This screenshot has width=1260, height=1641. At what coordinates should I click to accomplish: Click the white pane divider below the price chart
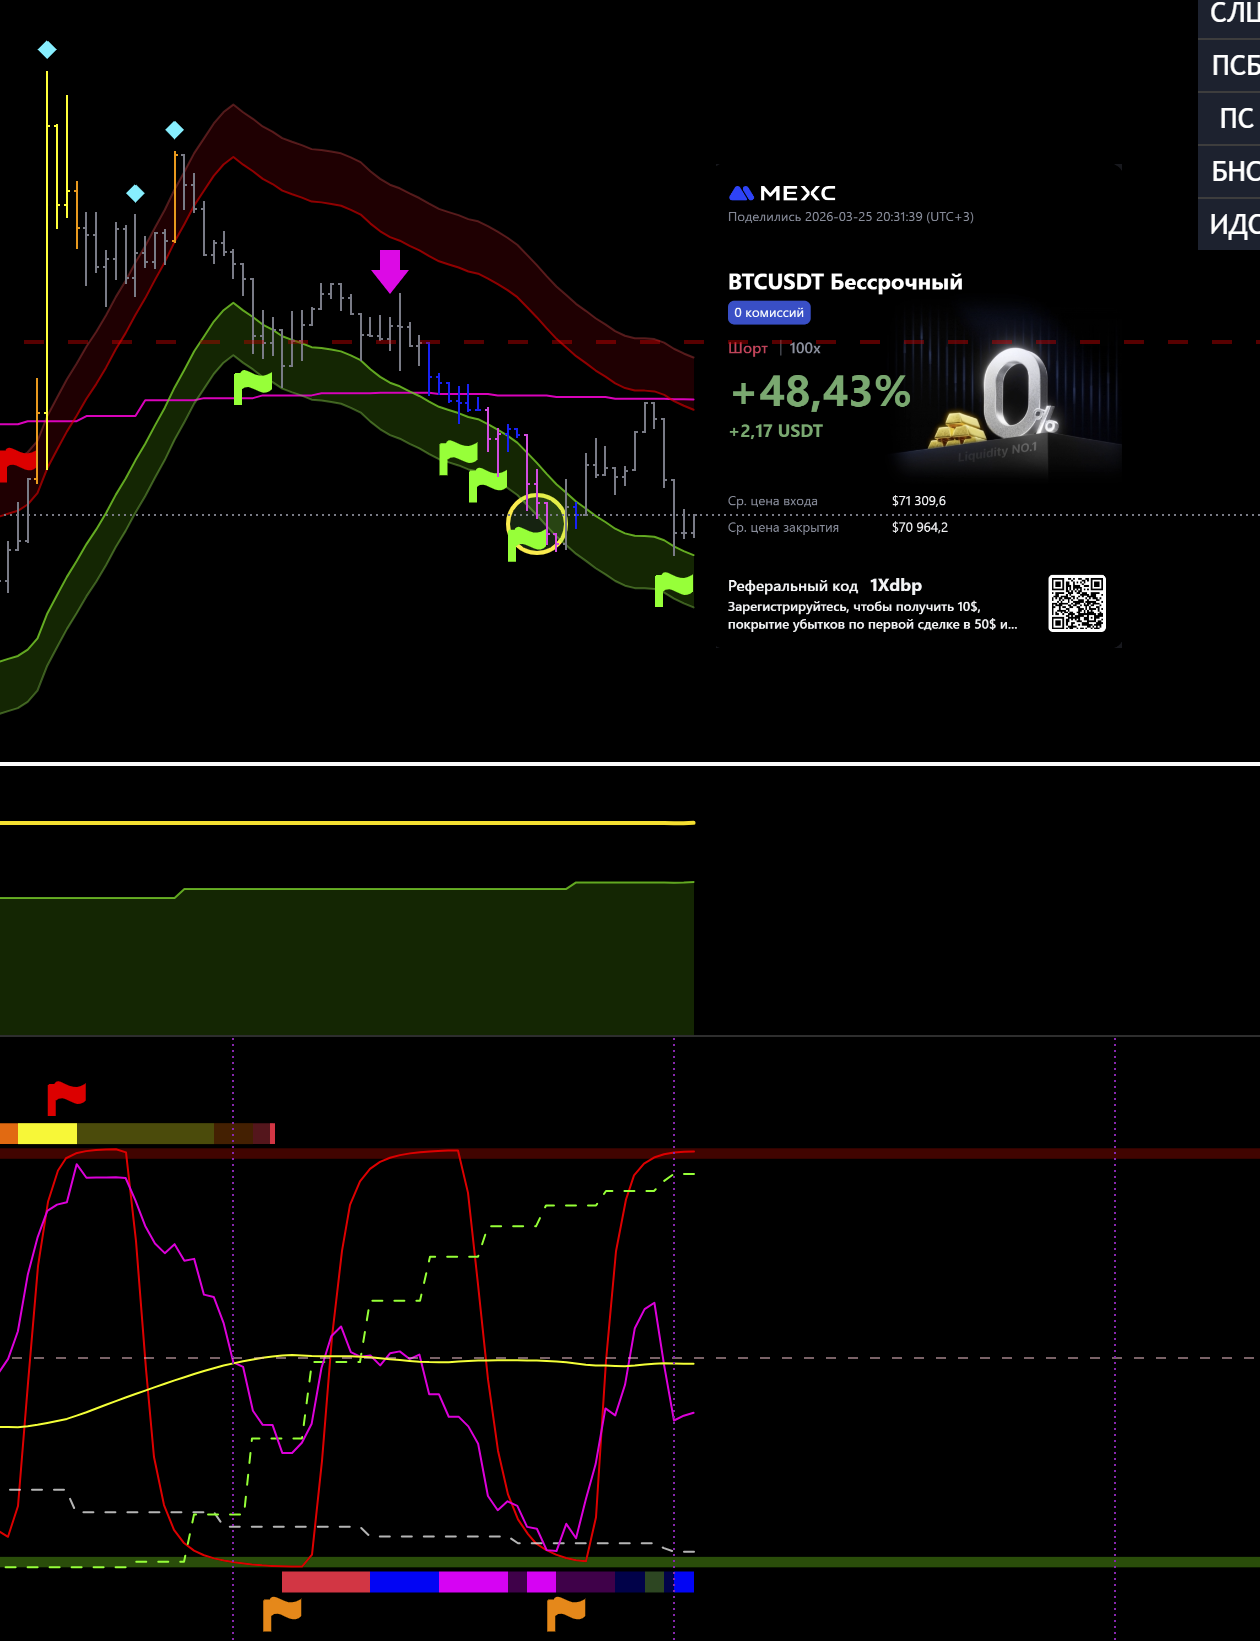pyautogui.click(x=630, y=764)
